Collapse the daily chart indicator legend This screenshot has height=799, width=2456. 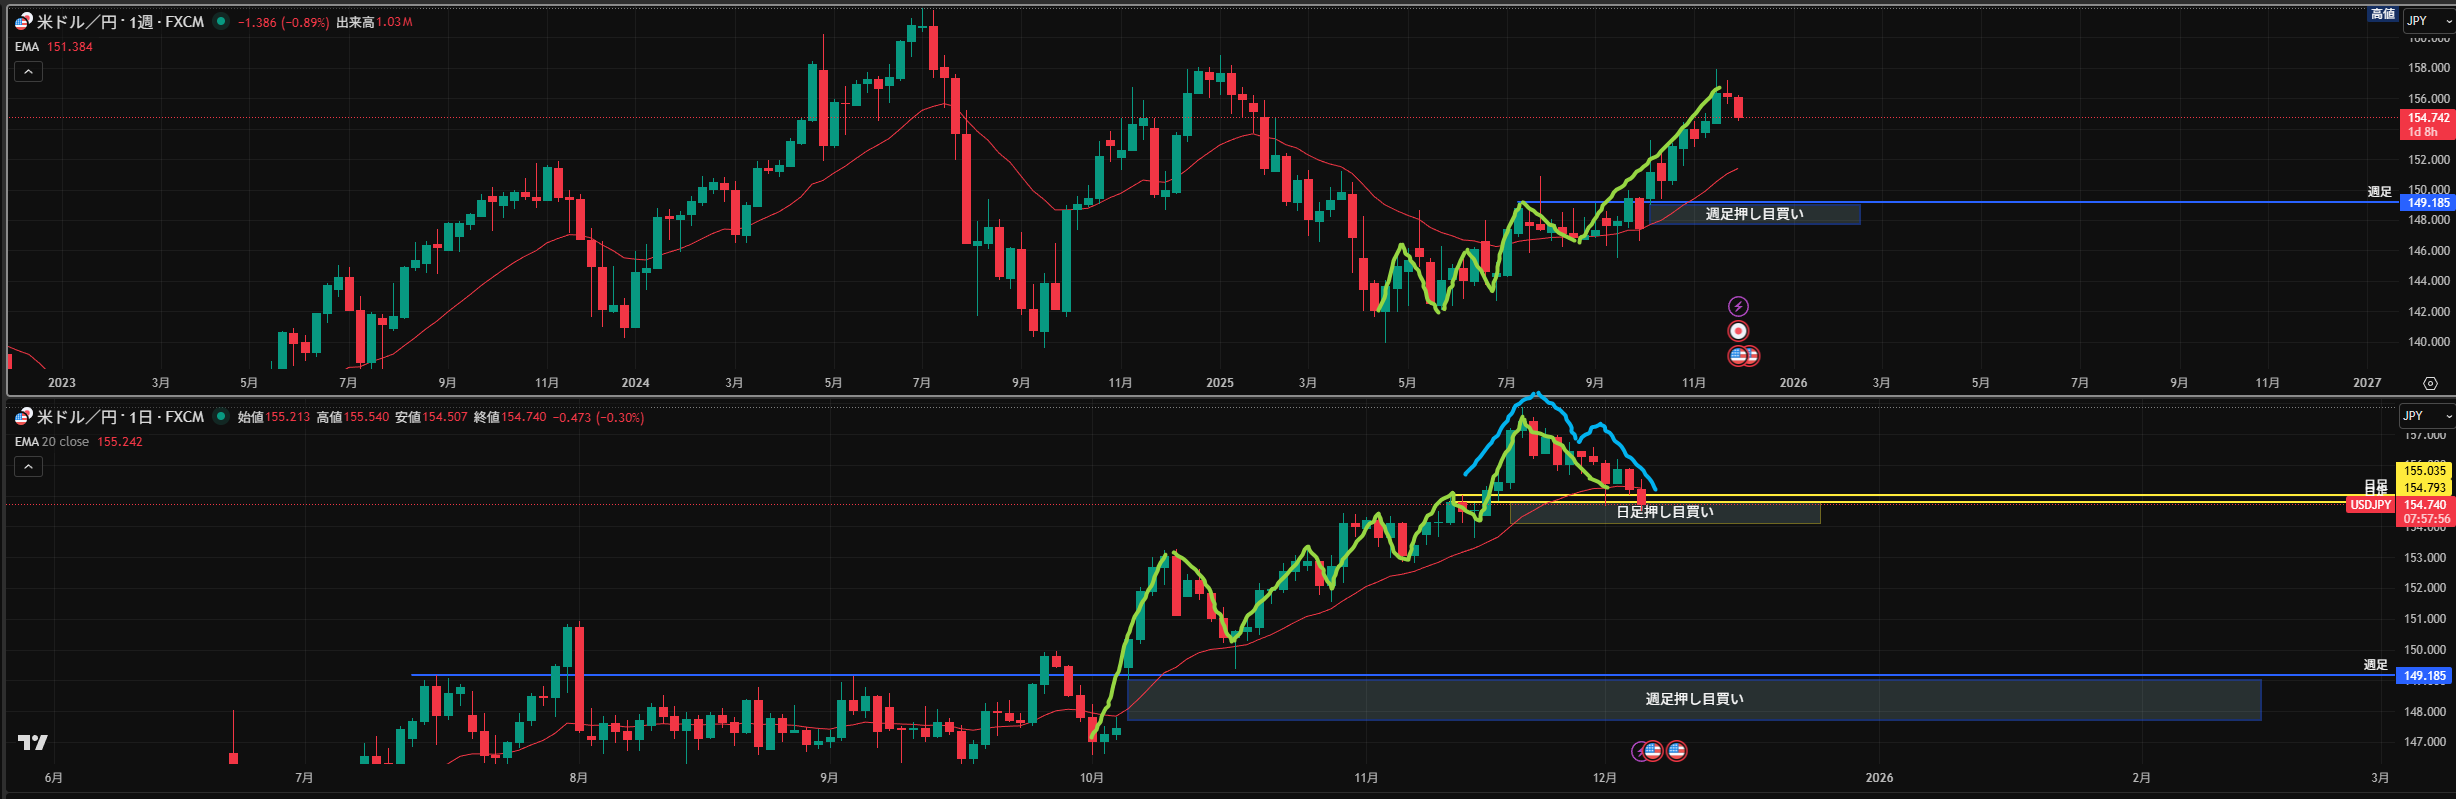point(28,467)
